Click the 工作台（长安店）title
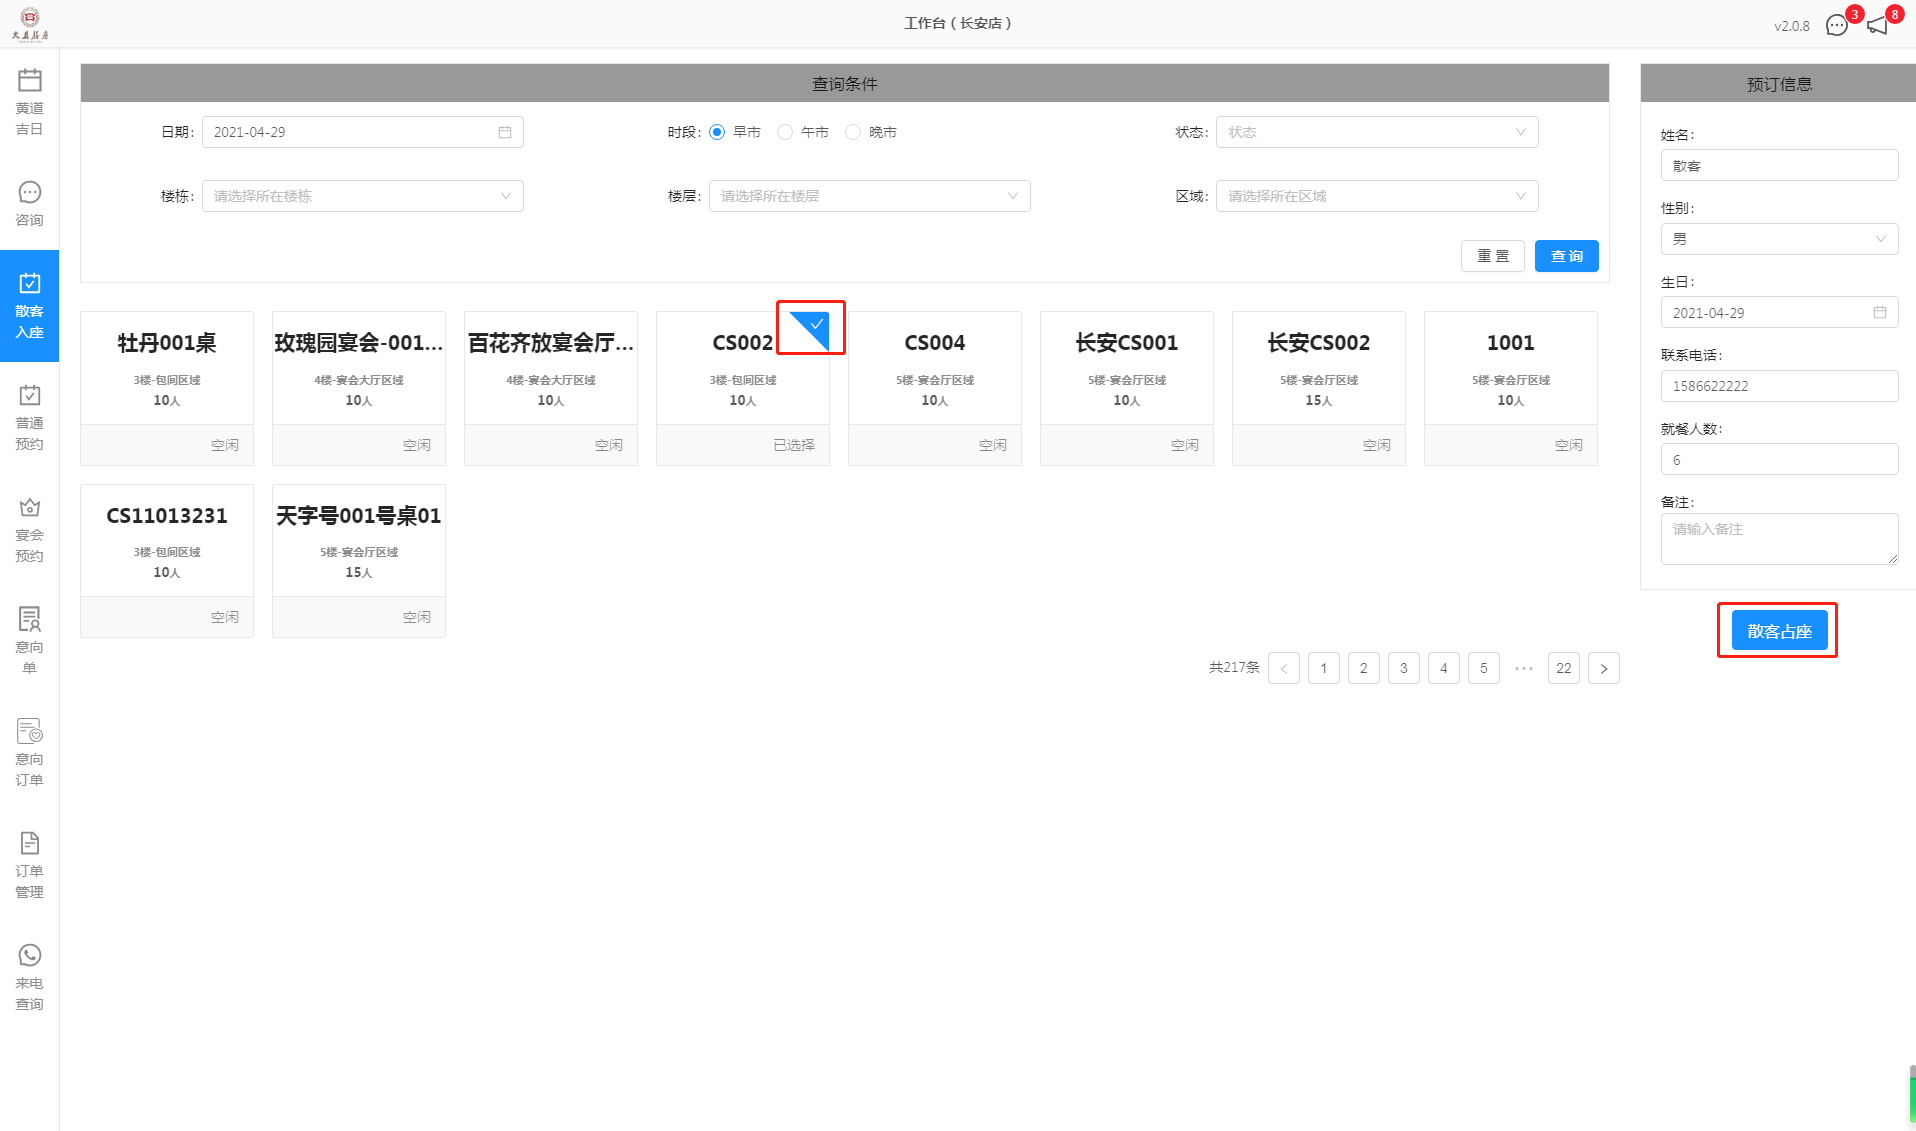1916x1131 pixels. [x=958, y=23]
